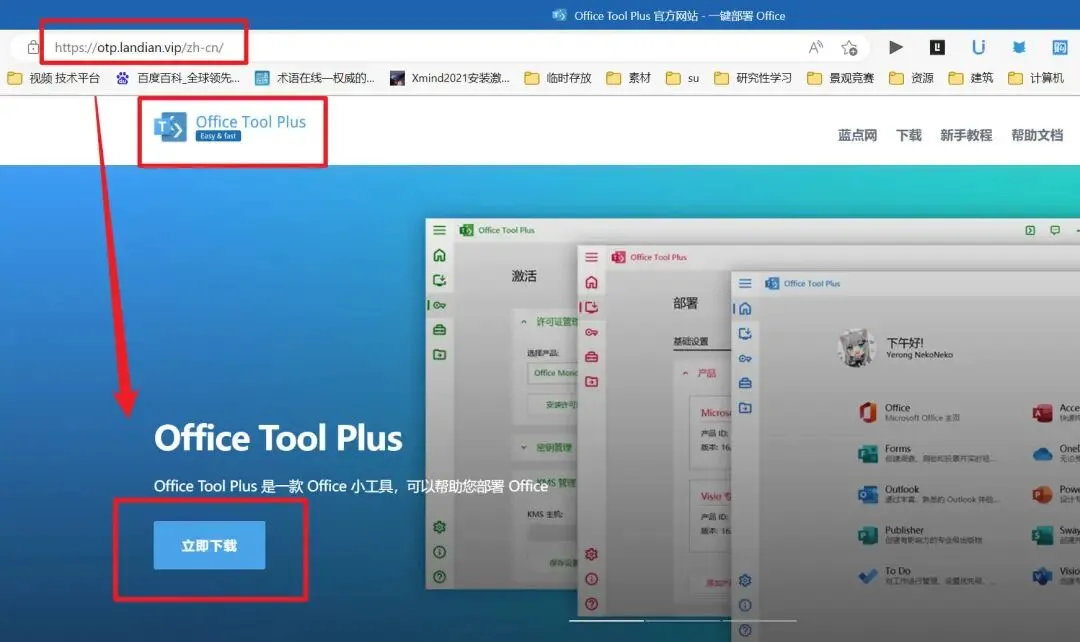This screenshot has width=1080, height=642.
Task: Open the black square extension icon
Action: tap(937, 47)
